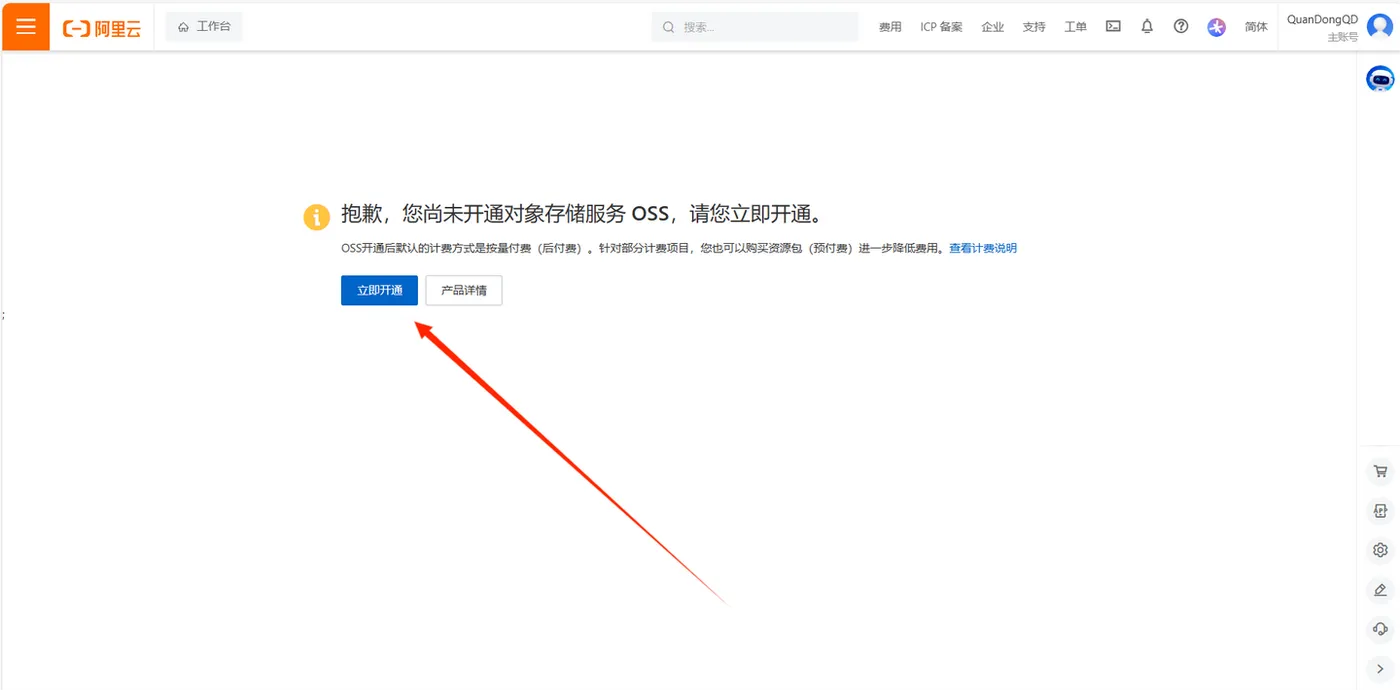1400x690 pixels.
Task: Open the 支持 menu
Action: pyautogui.click(x=1034, y=27)
